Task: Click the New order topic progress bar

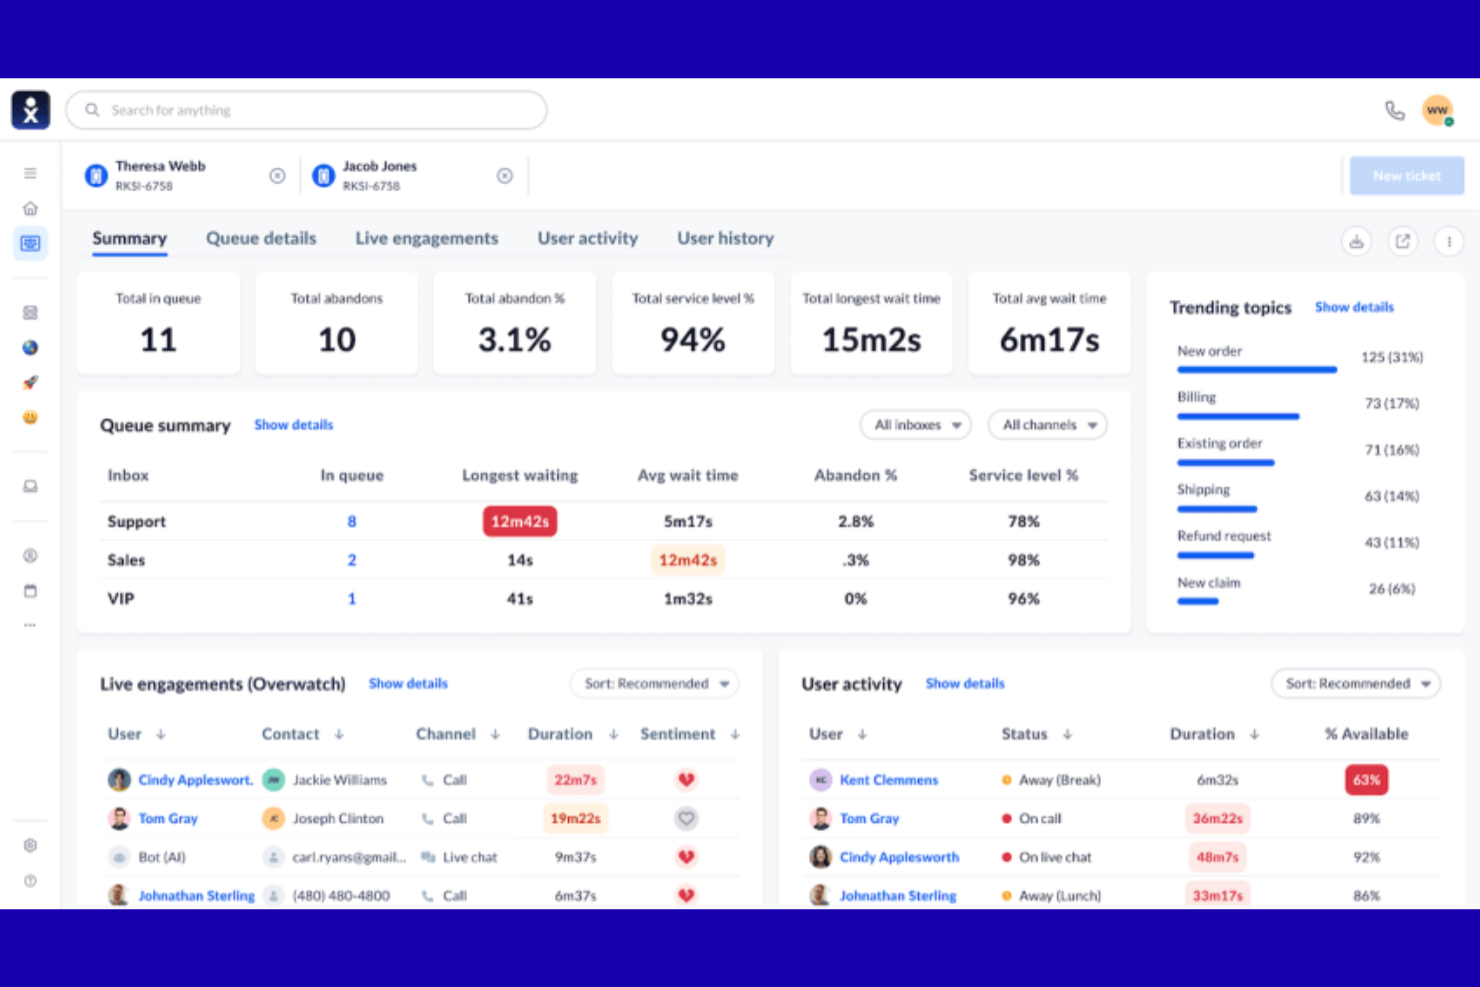Action: [1256, 369]
